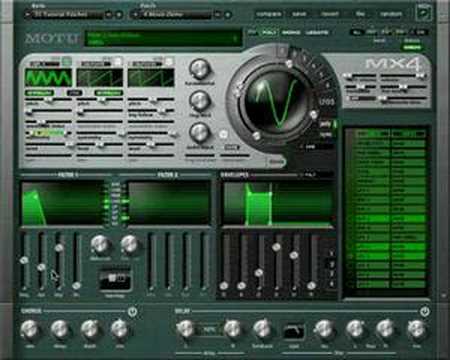The image size is (450, 360).
Task: Click the third Chorus knob
Action: (90, 329)
